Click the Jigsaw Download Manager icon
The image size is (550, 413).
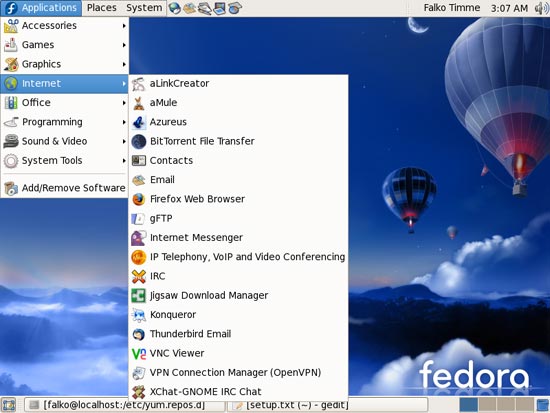(139, 296)
